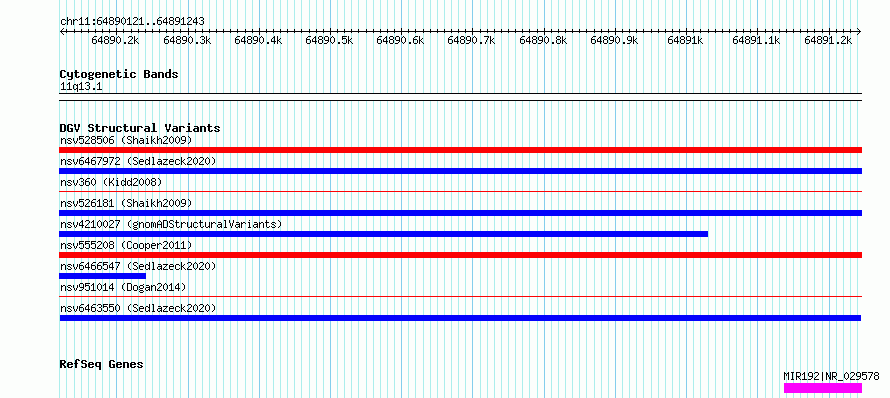Click the 64890.7k ruler tick label

(471, 40)
